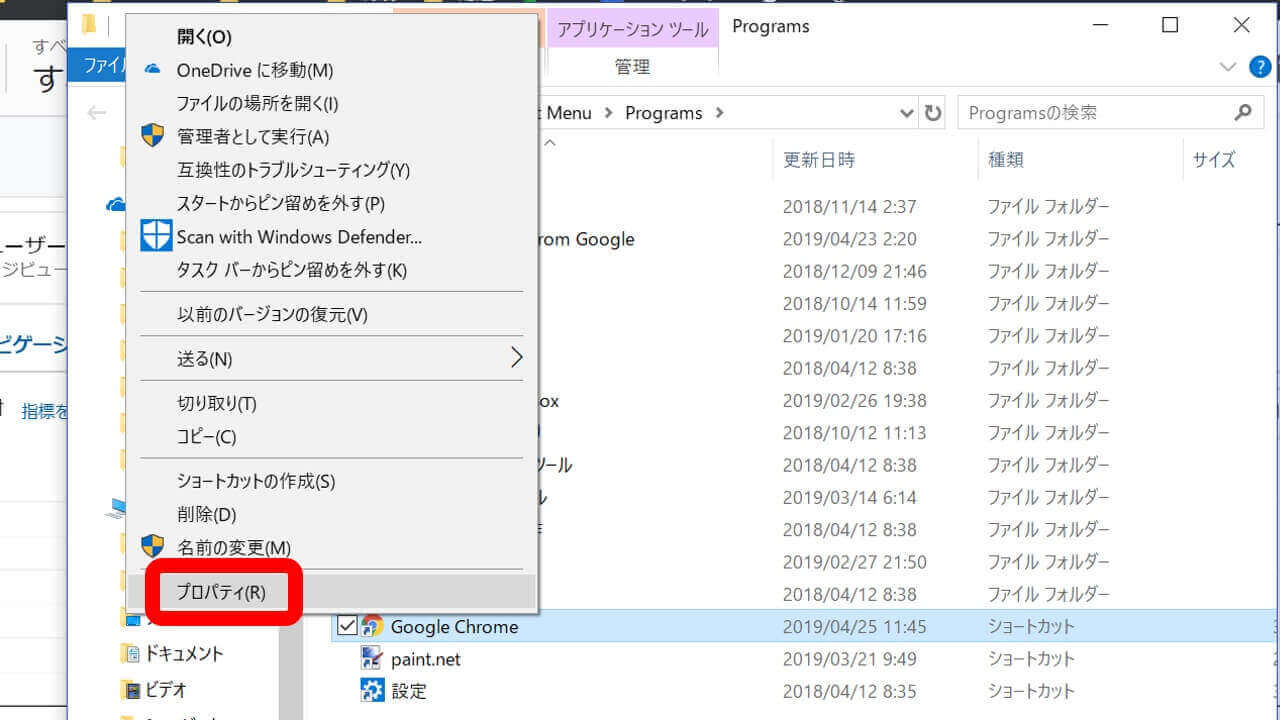The width and height of the screenshot is (1280, 720).
Task: Click Programs in the breadcrumb path
Action: coord(663,113)
